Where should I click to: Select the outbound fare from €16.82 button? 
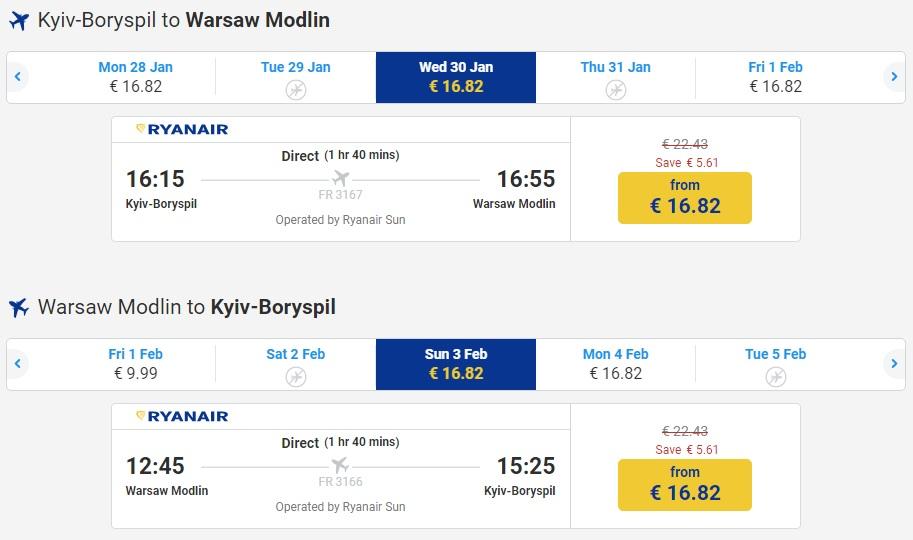pyautogui.click(x=684, y=197)
